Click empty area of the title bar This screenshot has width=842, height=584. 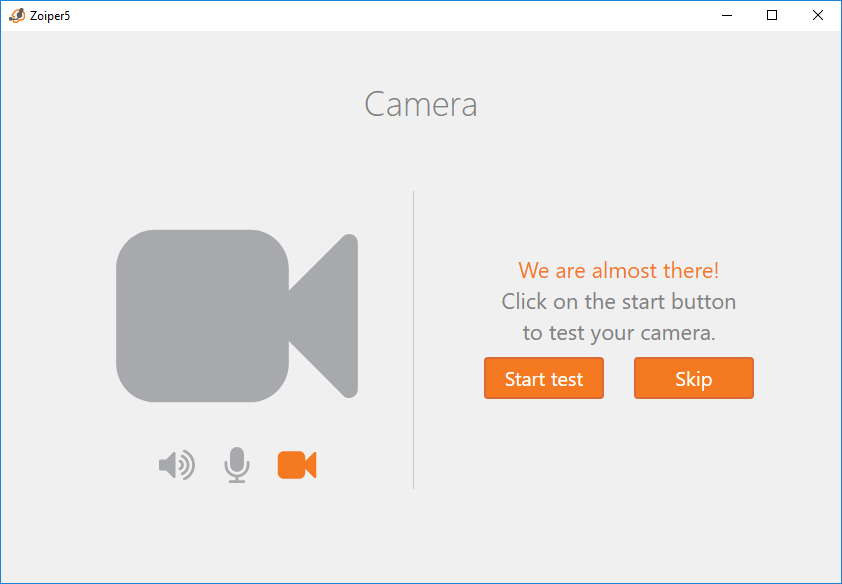point(400,15)
